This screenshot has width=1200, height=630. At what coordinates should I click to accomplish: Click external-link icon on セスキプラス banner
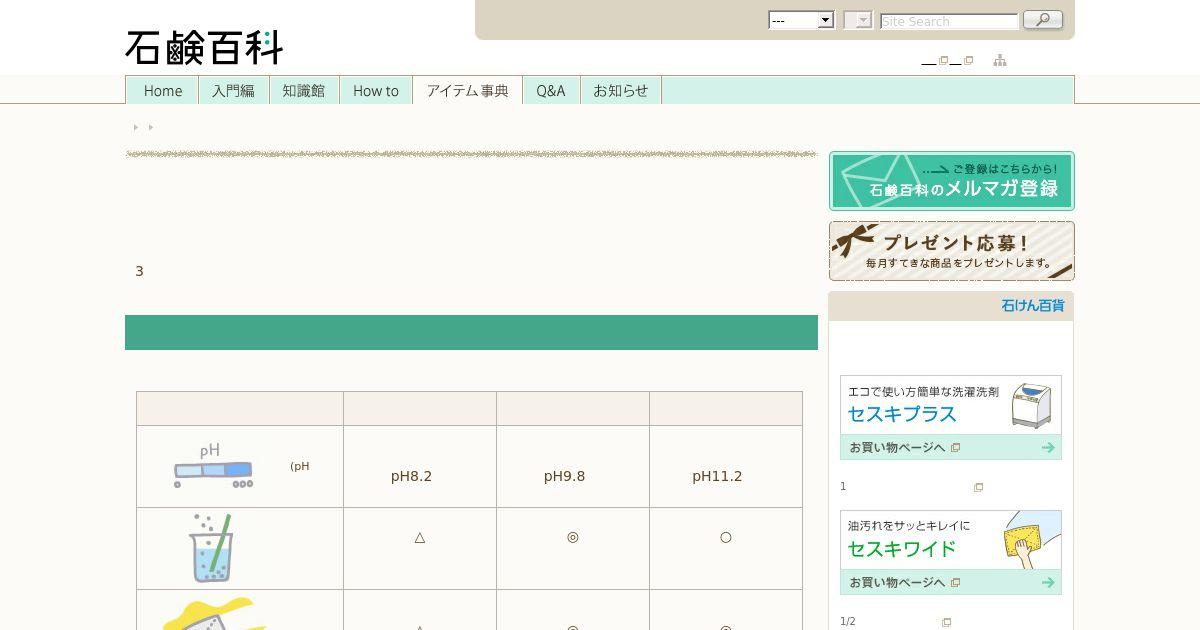tap(955, 448)
